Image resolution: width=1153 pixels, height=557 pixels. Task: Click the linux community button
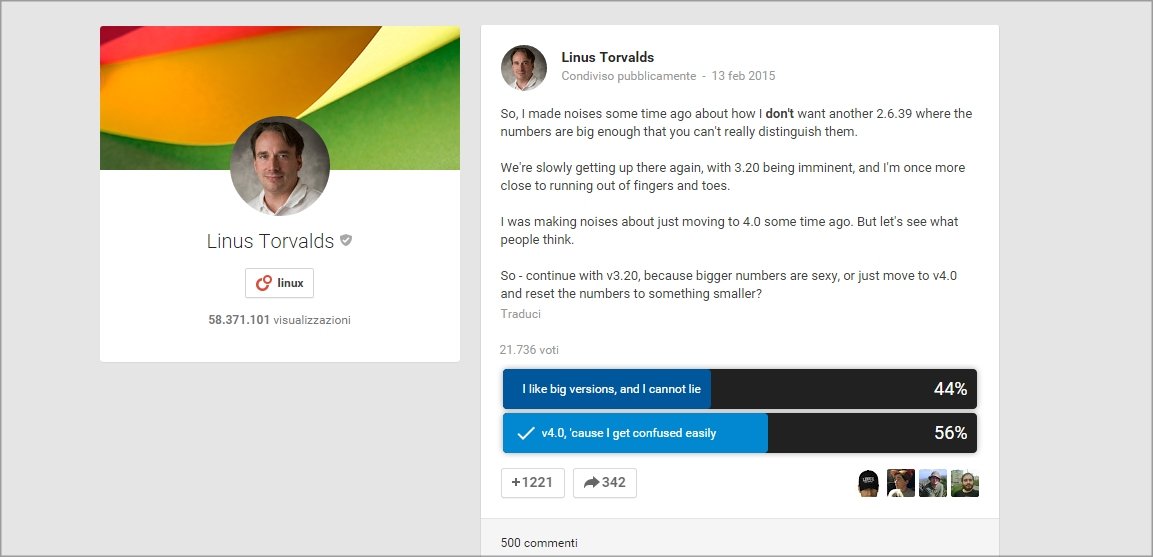(x=279, y=283)
